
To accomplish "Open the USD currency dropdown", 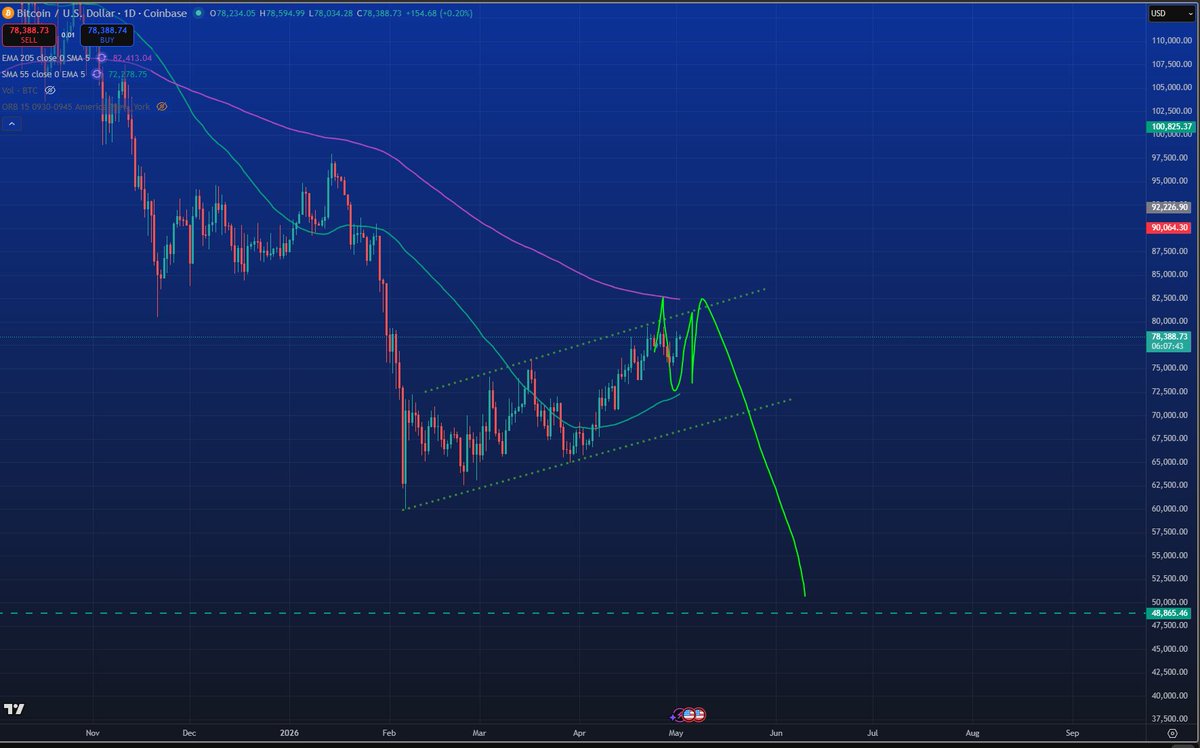I will coord(1173,13).
